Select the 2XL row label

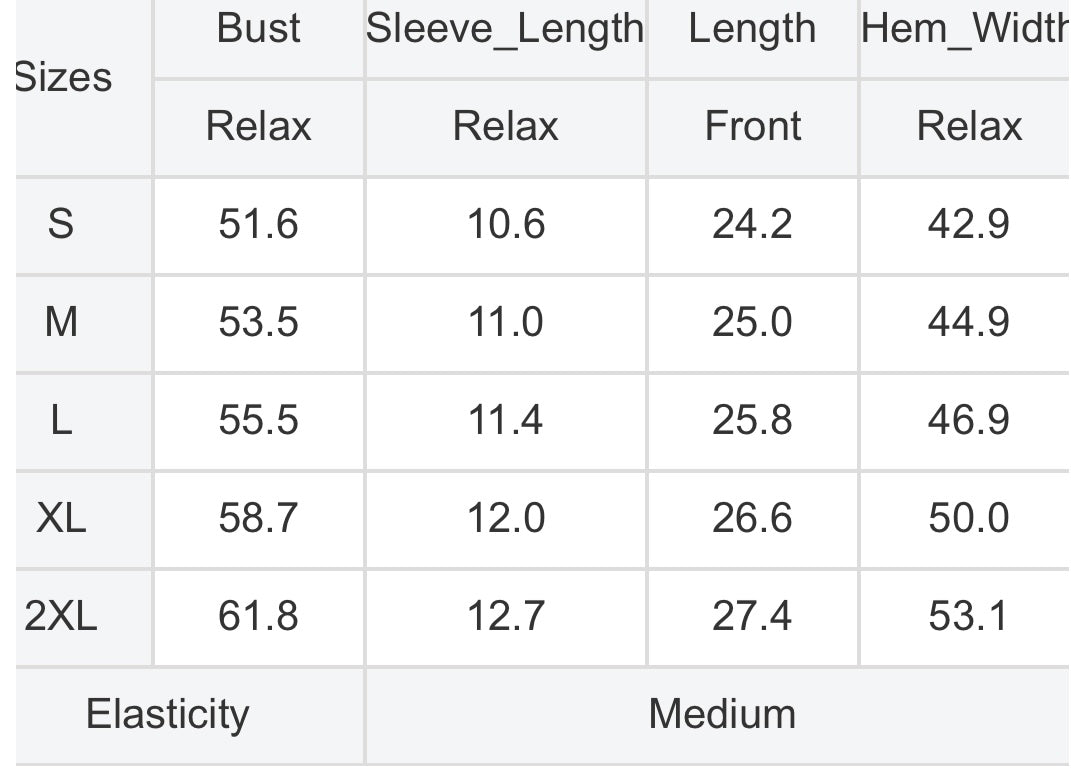click(x=83, y=617)
